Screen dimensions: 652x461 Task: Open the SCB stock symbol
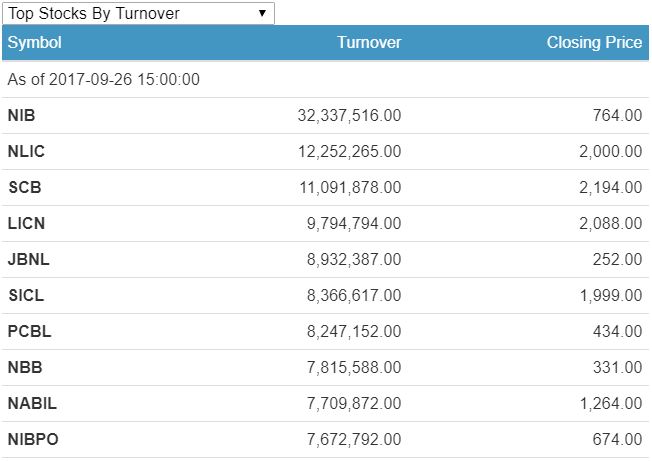pyautogui.click(x=24, y=188)
